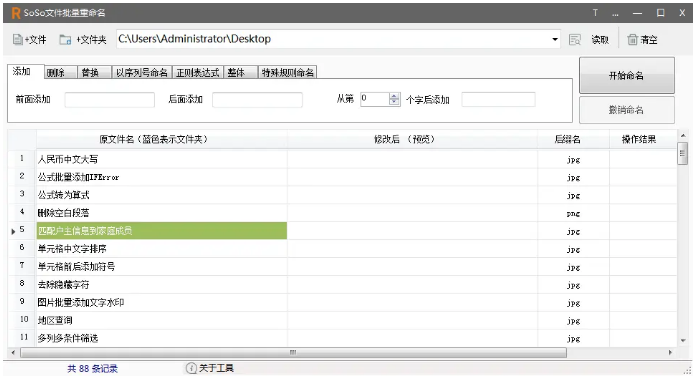
Task: Click the read (读取) icon
Action: point(575,39)
